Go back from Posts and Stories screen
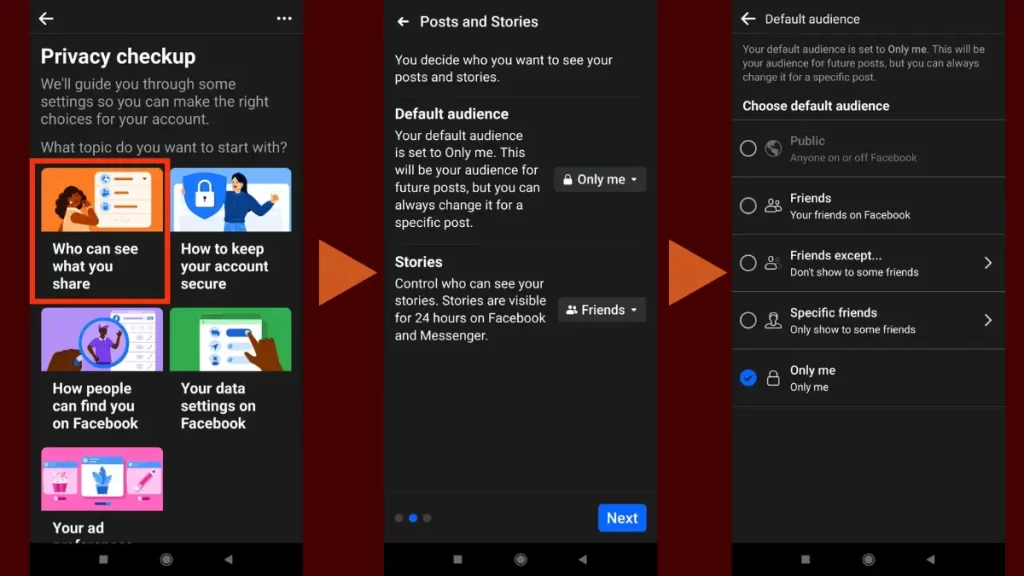Image resolution: width=1024 pixels, height=576 pixels. pyautogui.click(x=403, y=22)
